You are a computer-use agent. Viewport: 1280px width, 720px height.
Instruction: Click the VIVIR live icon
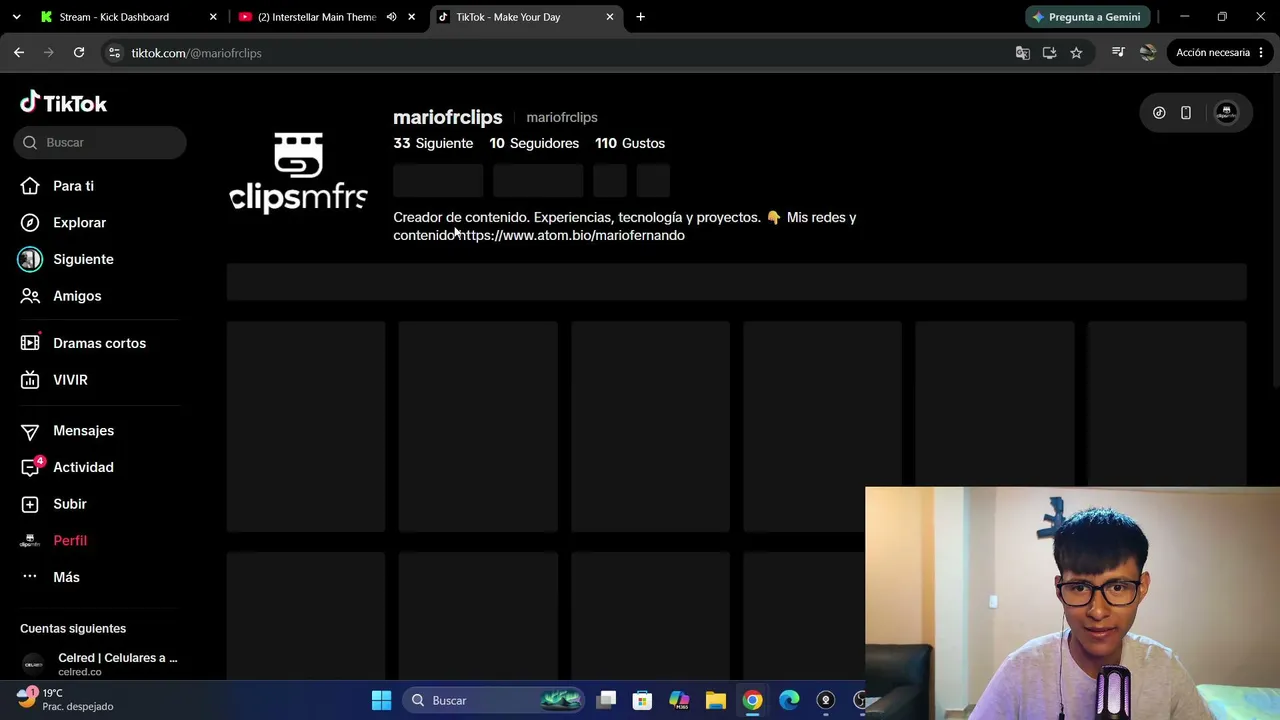pyautogui.click(x=30, y=380)
